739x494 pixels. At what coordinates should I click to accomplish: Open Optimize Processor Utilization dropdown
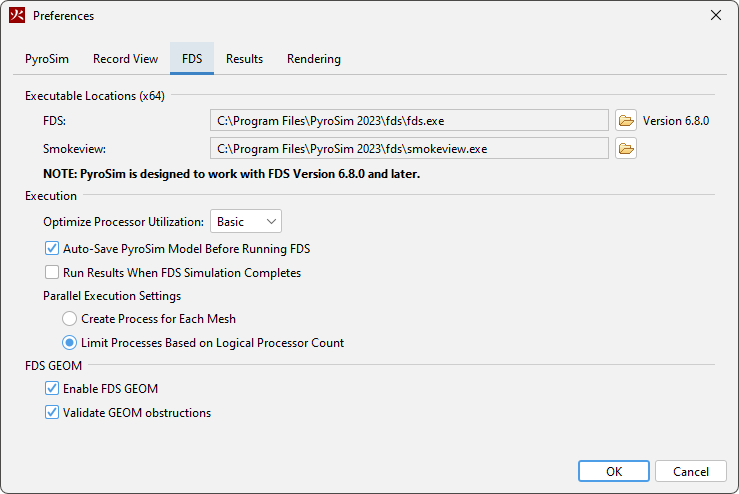(246, 221)
